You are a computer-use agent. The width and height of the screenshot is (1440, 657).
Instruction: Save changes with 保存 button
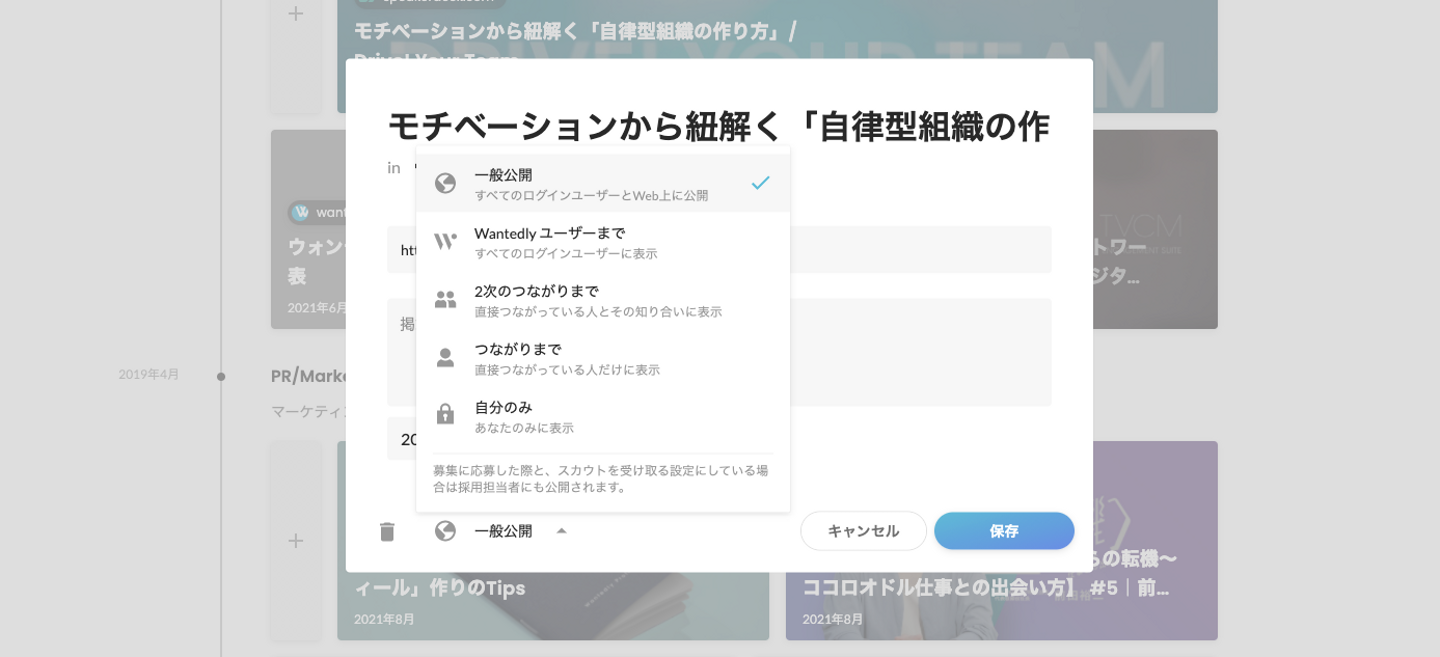tap(1004, 531)
